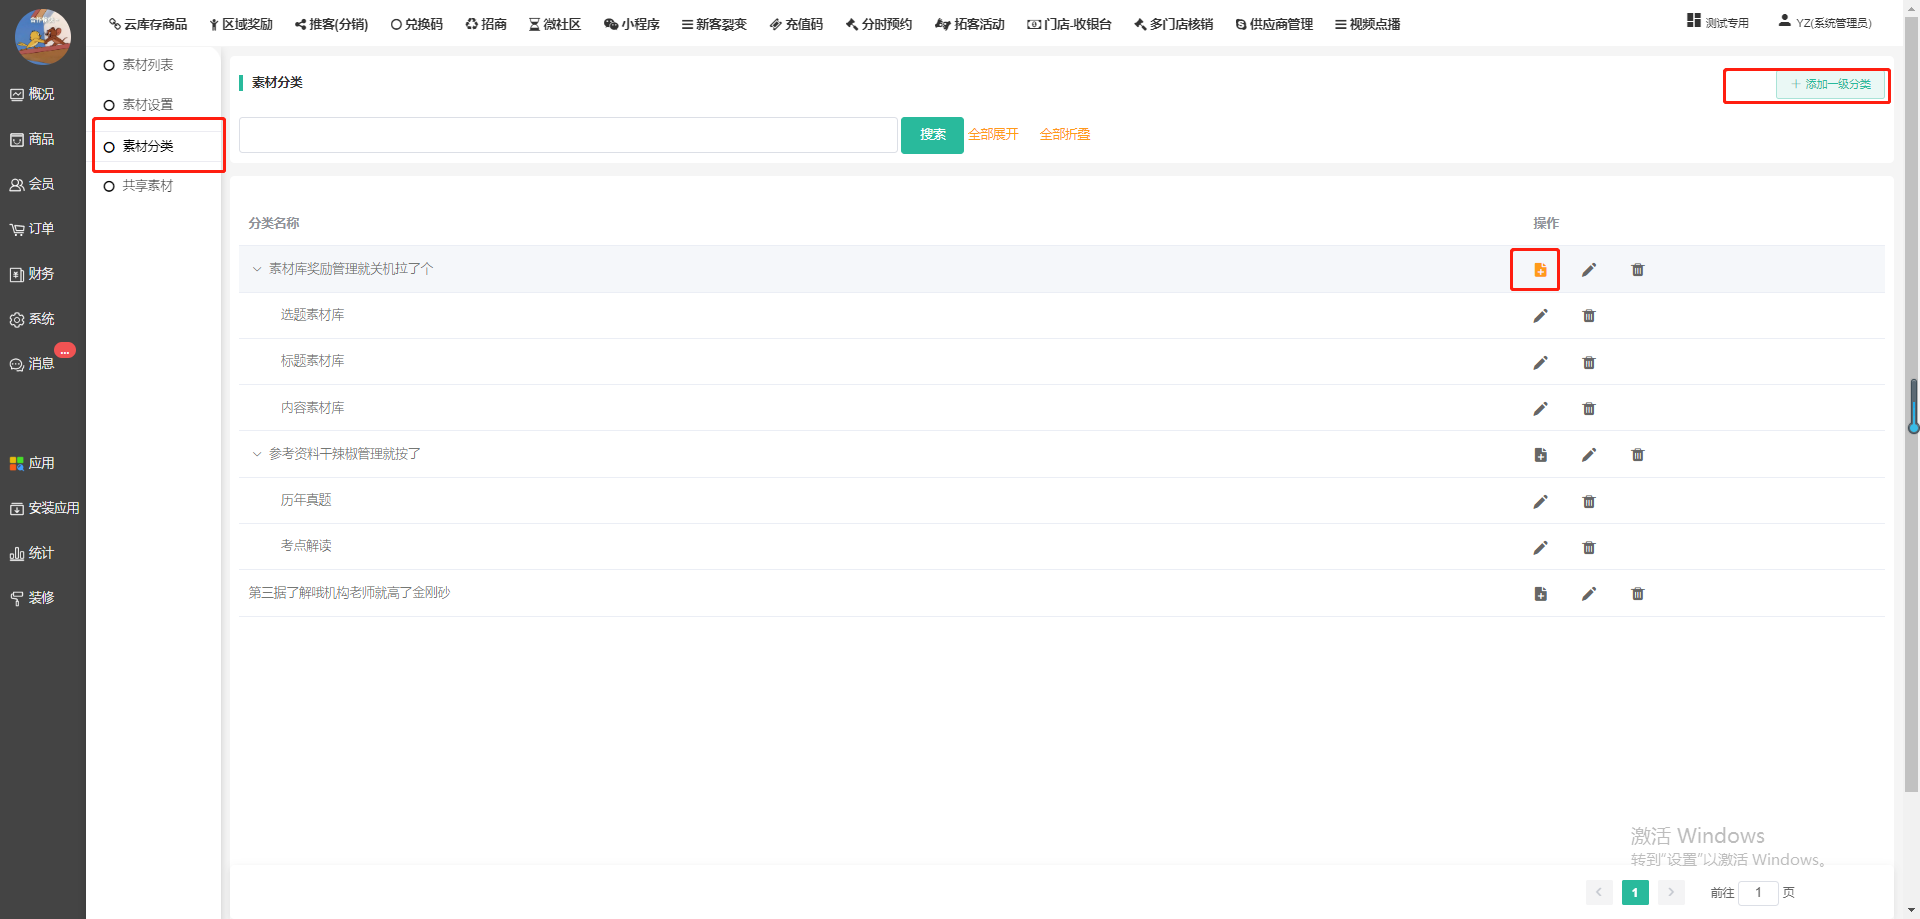Click edit pencil for 选题素材库 row
Viewport: 1920px width, 919px height.
tap(1540, 316)
